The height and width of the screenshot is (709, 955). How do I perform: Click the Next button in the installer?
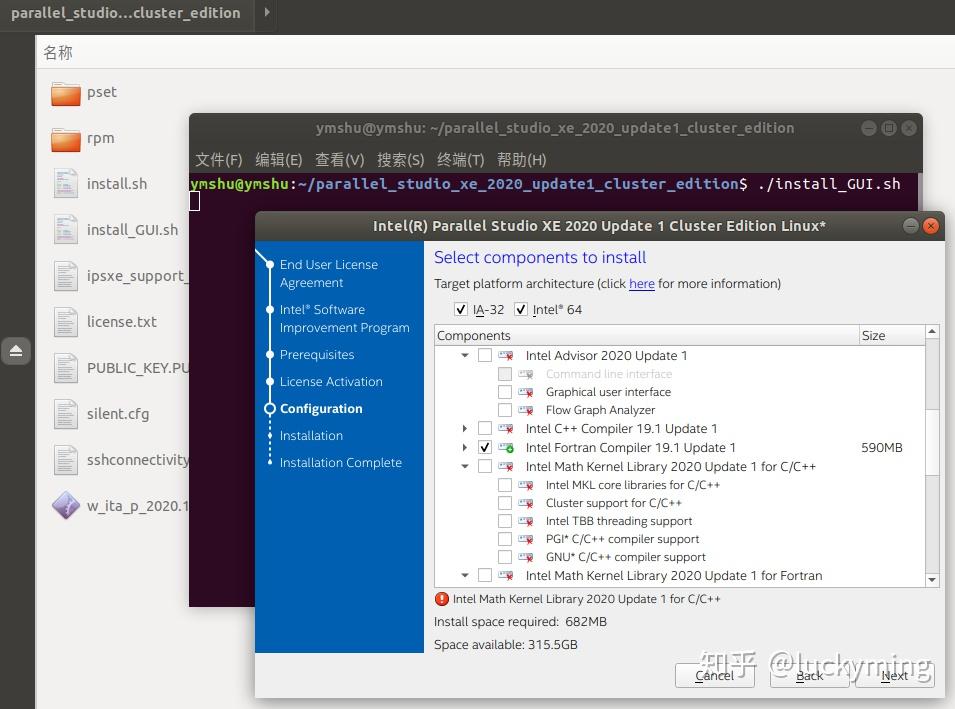tap(894, 676)
